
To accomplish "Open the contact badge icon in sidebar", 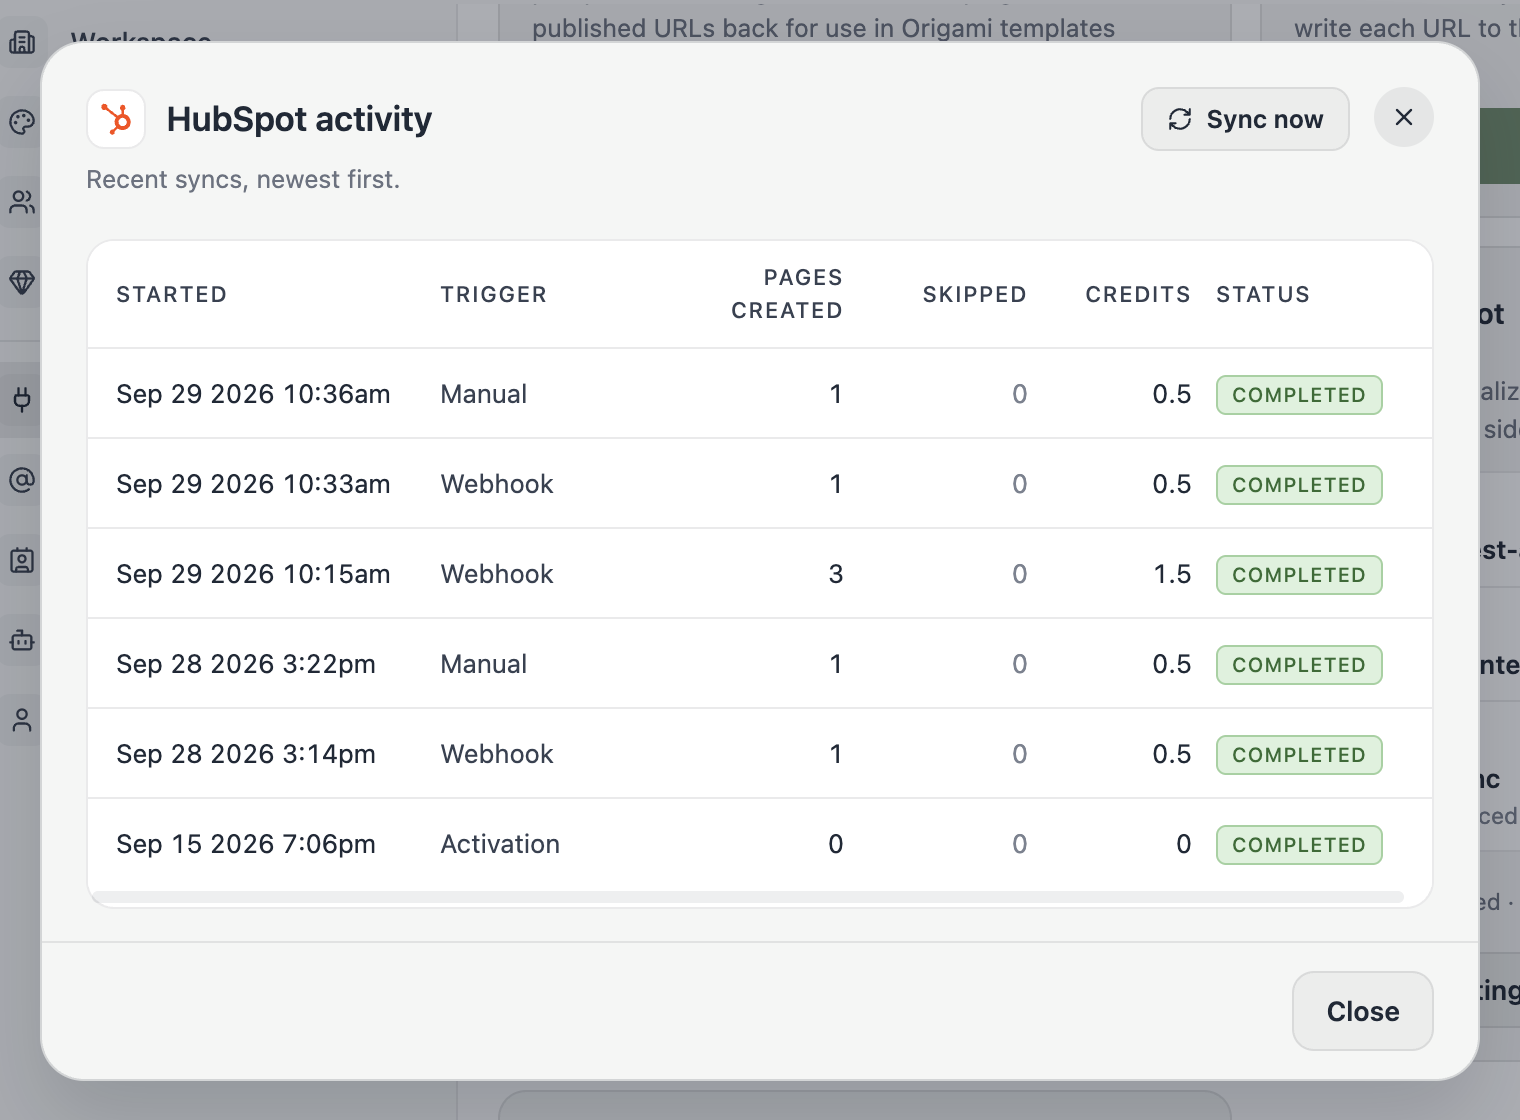I will pyautogui.click(x=22, y=560).
